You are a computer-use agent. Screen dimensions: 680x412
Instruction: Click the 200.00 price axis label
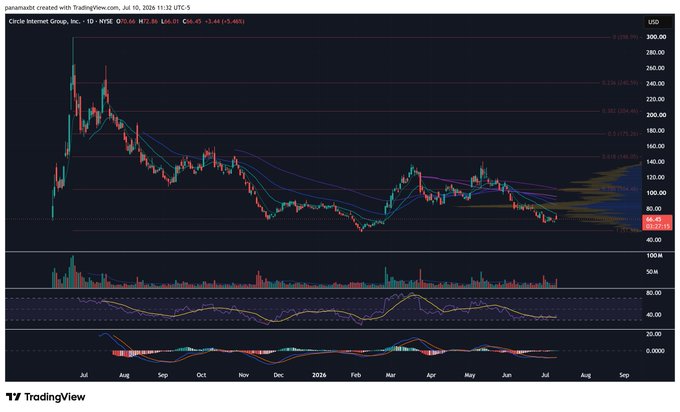coord(656,115)
